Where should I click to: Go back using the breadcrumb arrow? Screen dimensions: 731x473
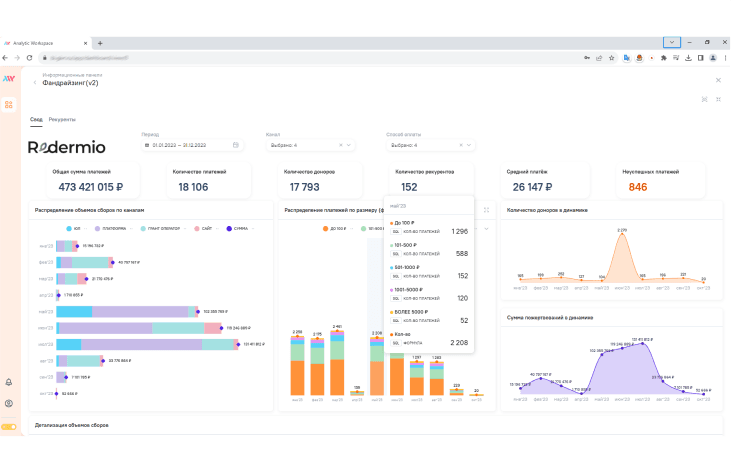35,82
